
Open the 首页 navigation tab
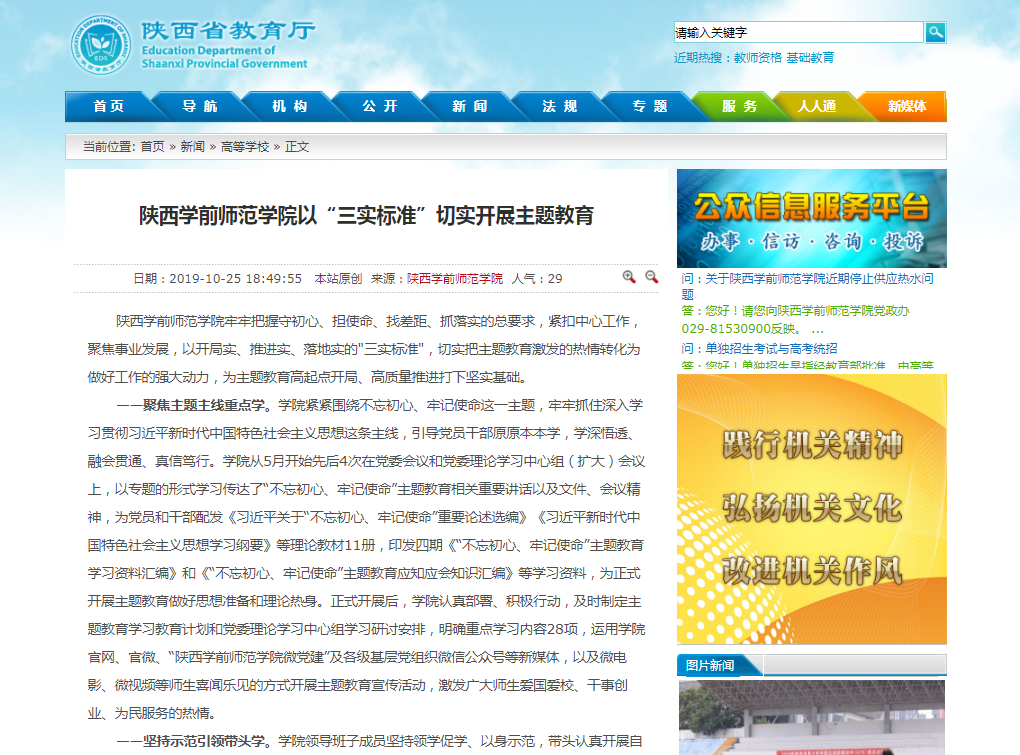108,106
